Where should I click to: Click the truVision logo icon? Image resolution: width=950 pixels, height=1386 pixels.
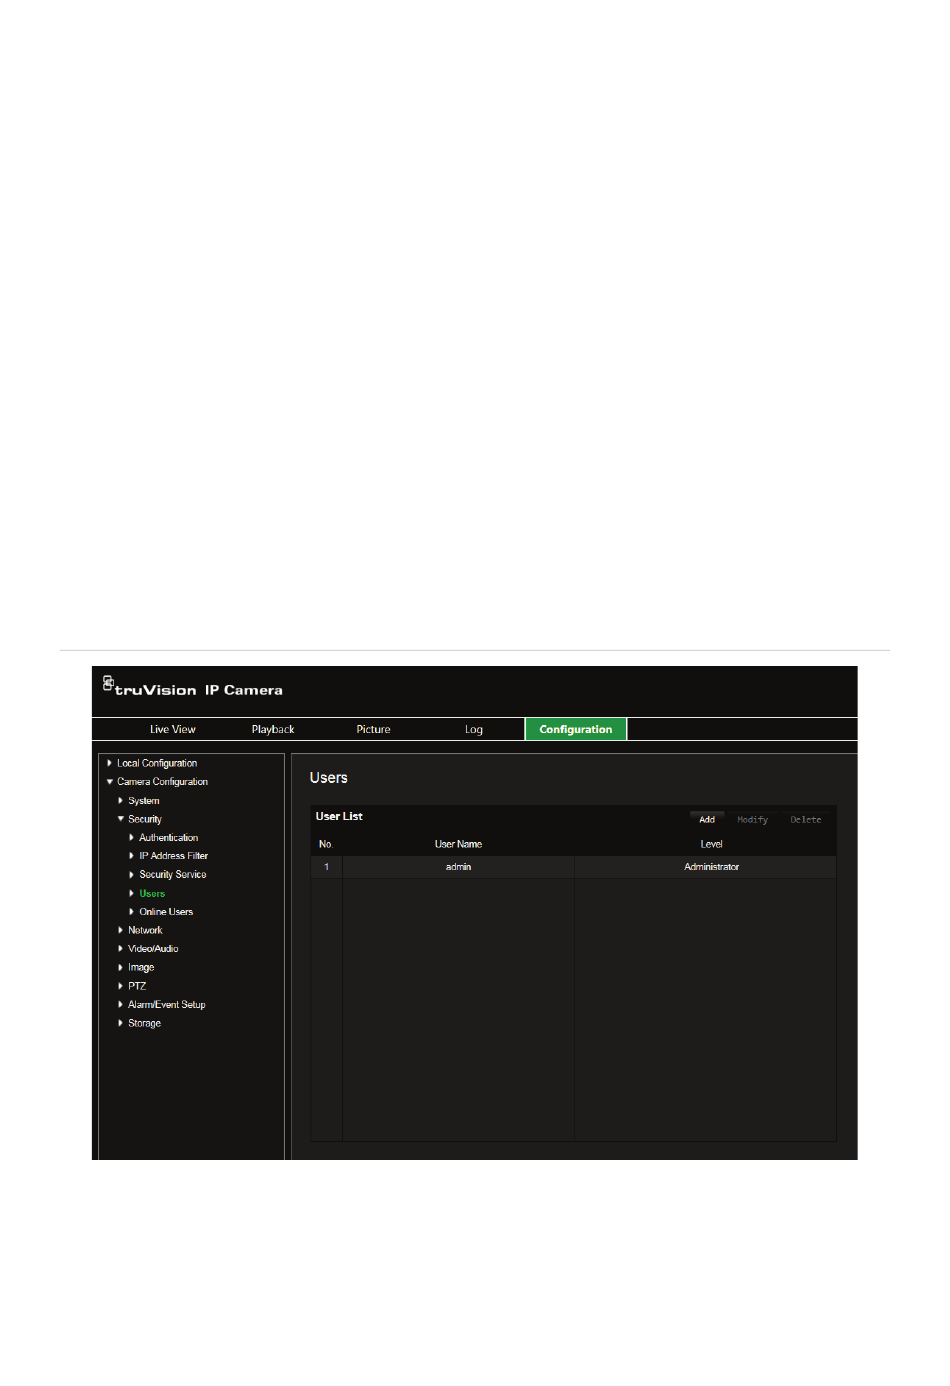(x=108, y=684)
